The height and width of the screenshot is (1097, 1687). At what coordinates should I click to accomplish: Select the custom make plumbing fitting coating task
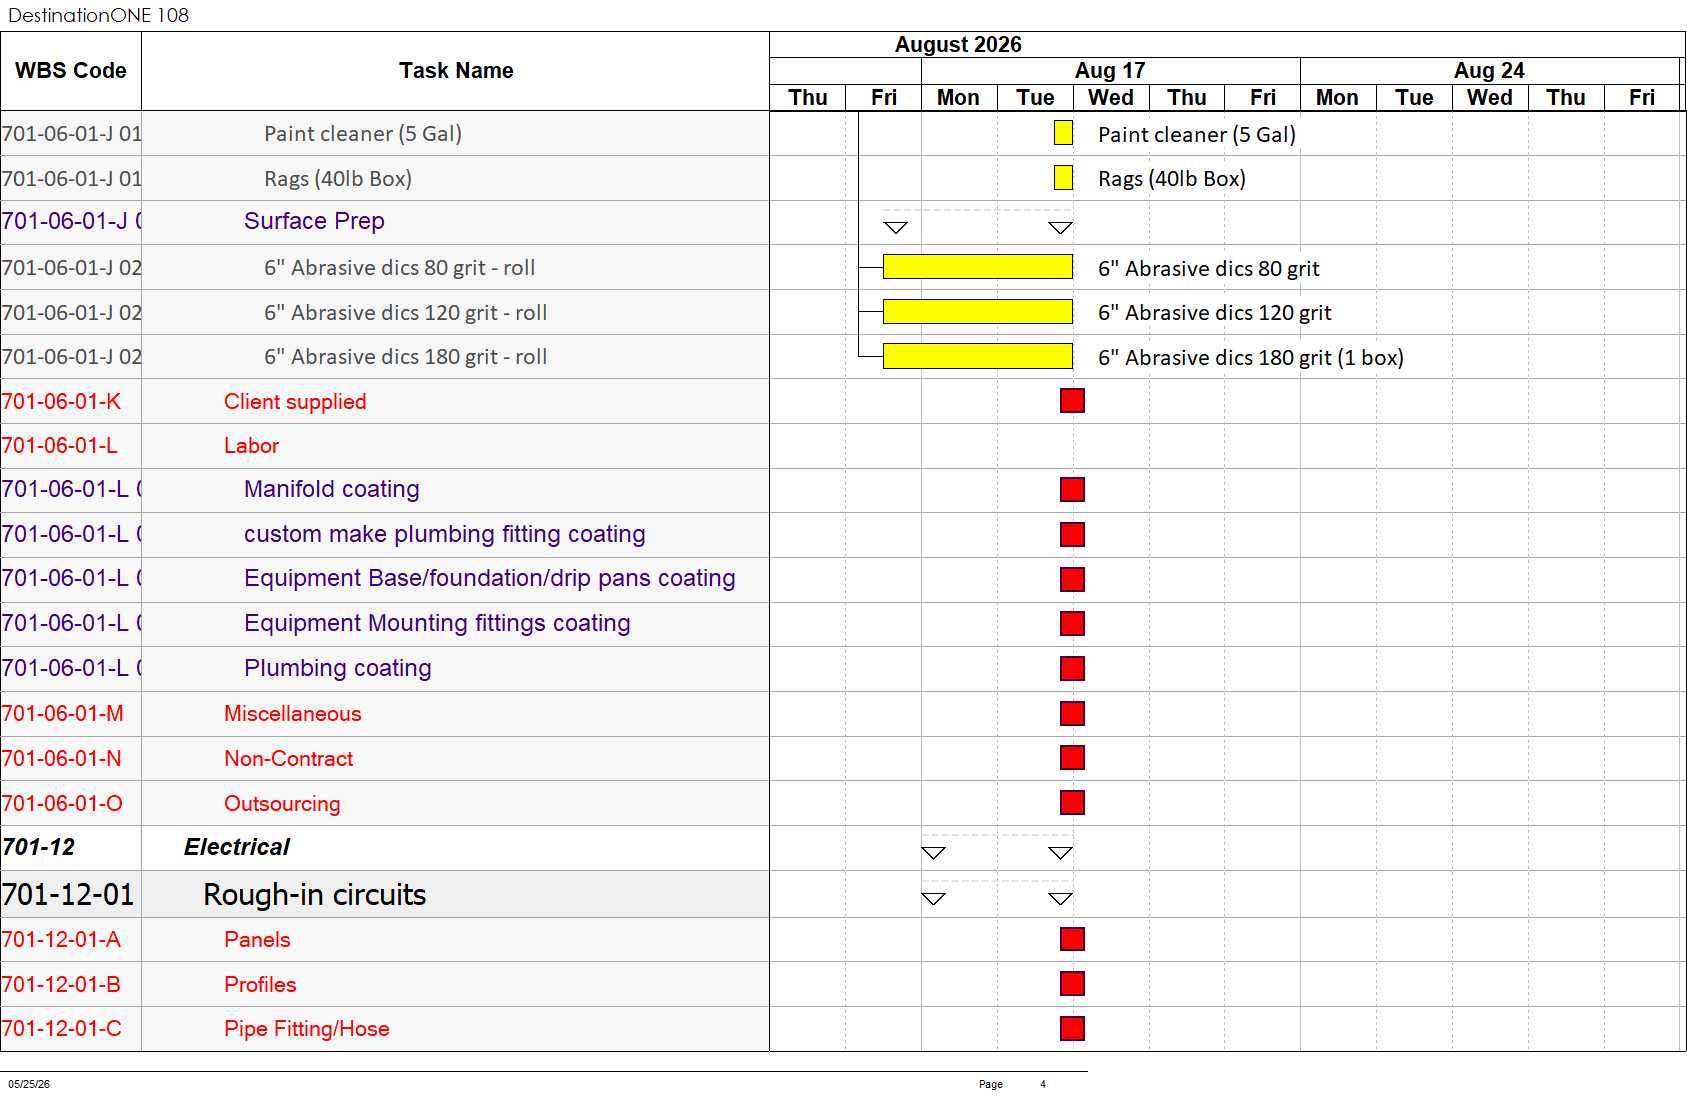point(456,535)
